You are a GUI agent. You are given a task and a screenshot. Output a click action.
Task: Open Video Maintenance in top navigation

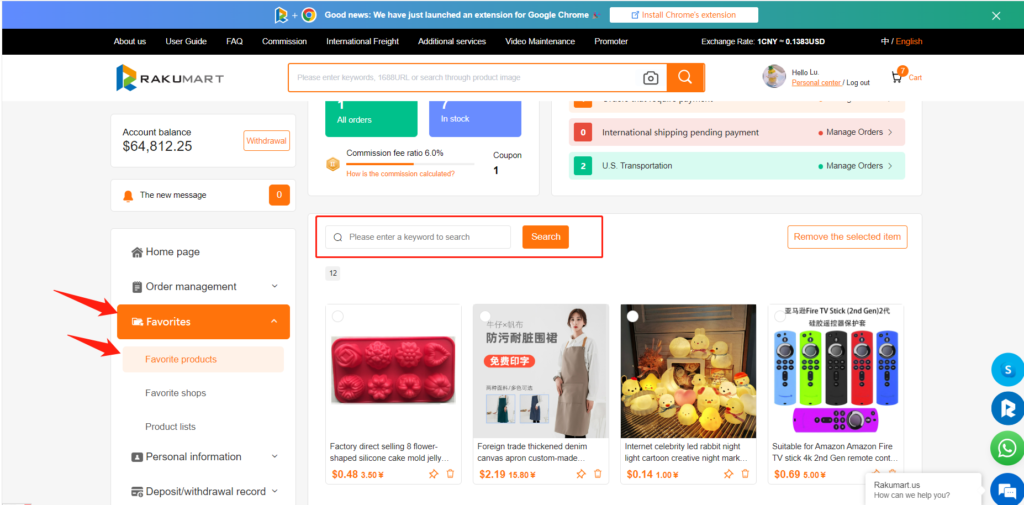pos(540,41)
